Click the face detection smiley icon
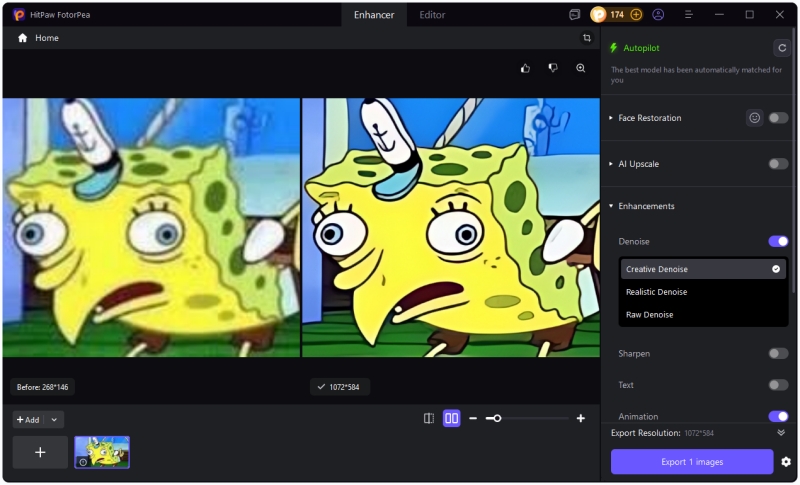 tap(755, 118)
